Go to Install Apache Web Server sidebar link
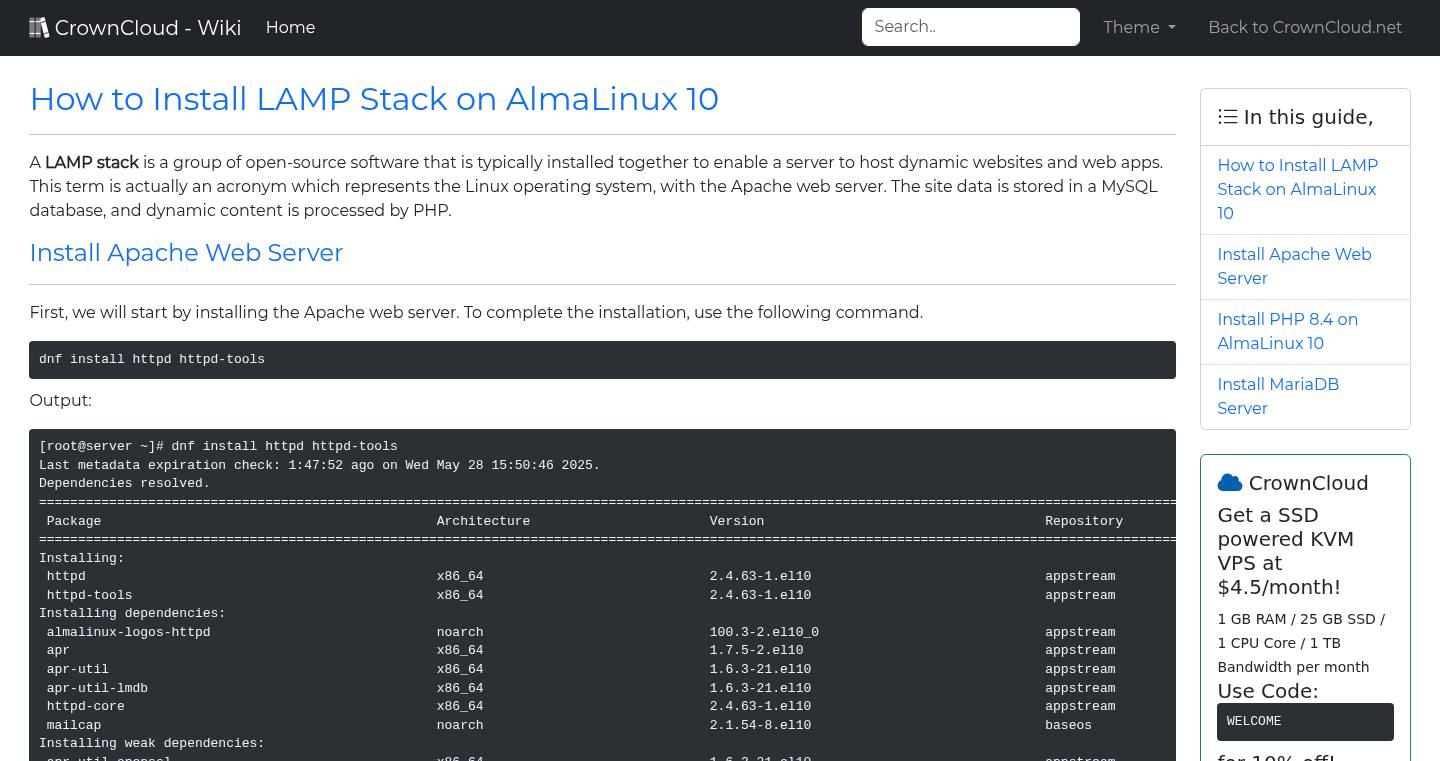 pos(1294,266)
